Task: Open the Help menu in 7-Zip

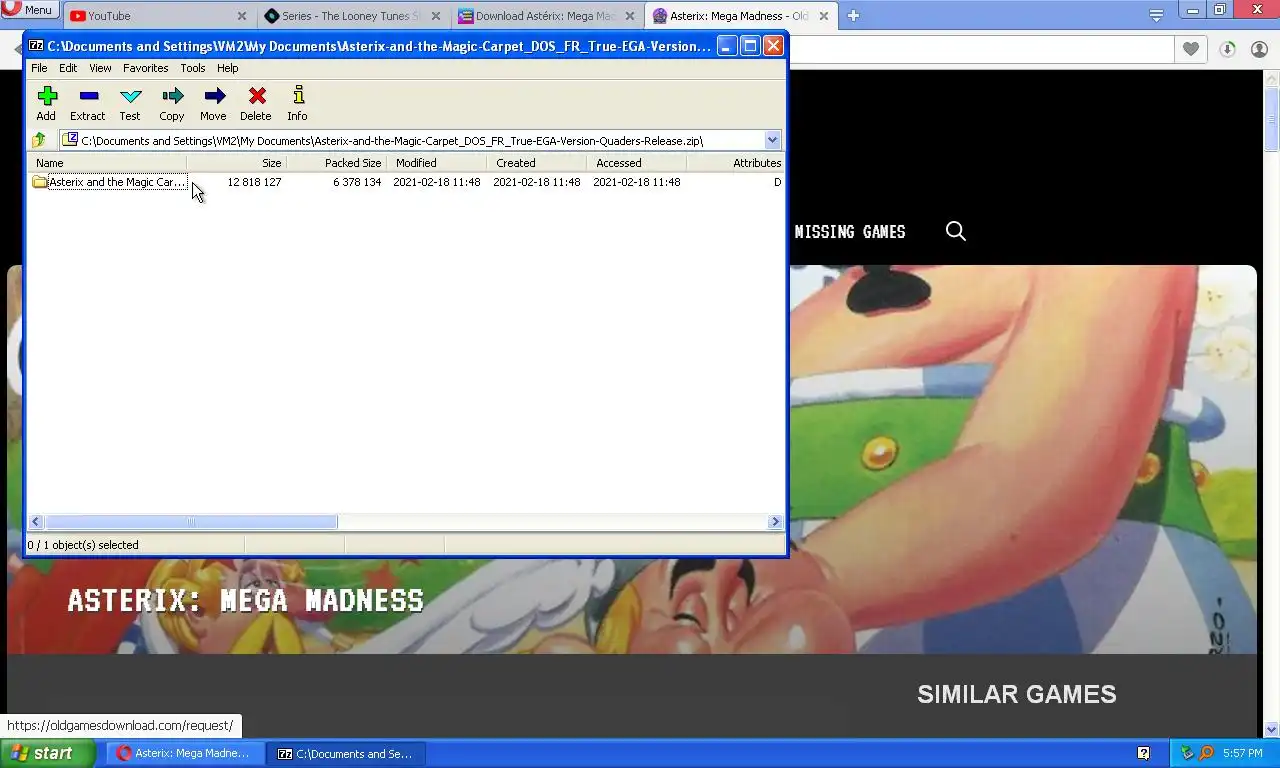Action: coord(228,68)
